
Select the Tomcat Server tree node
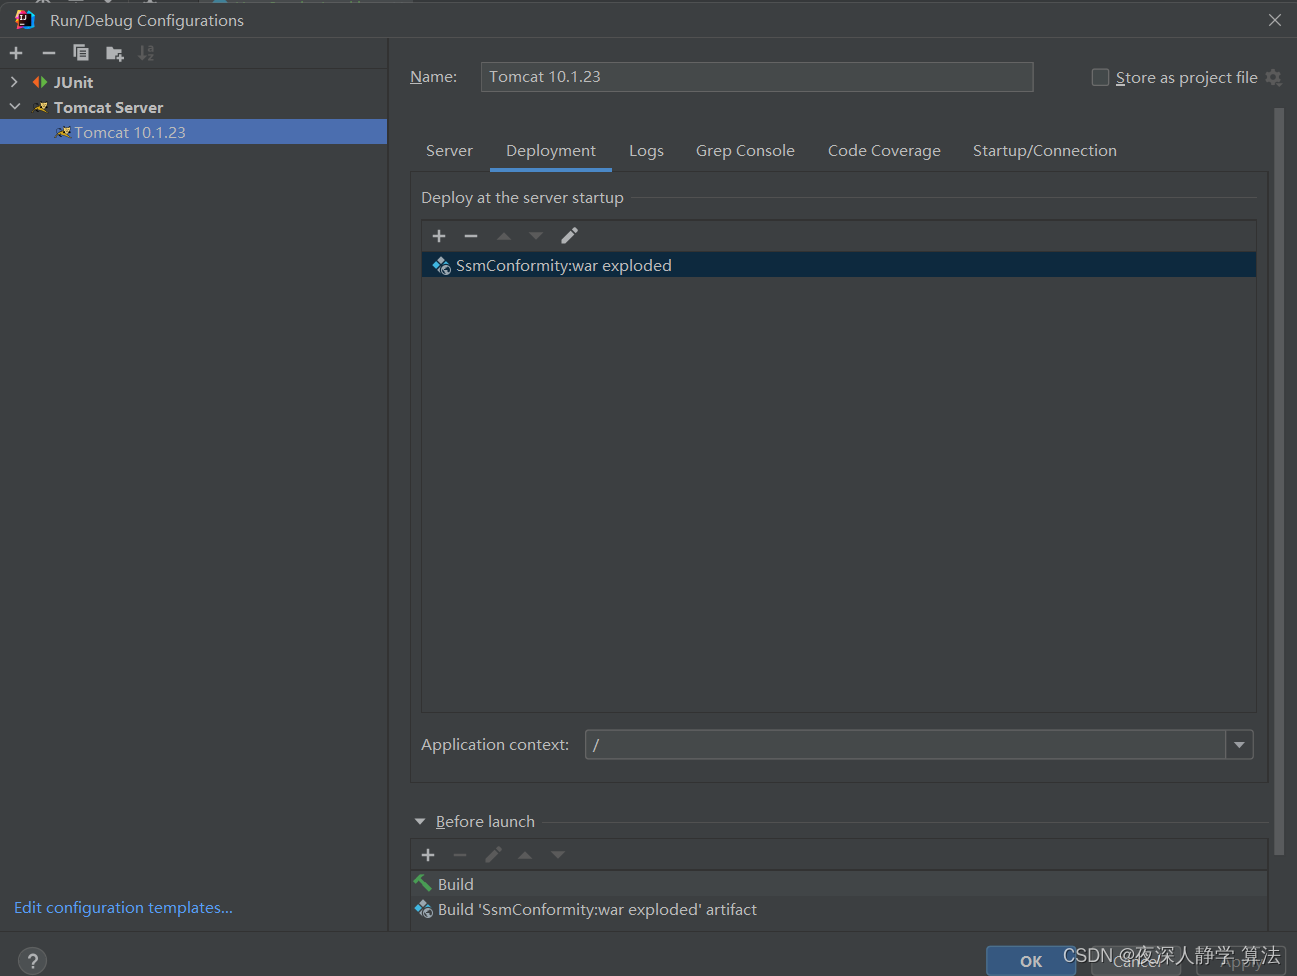coord(108,107)
